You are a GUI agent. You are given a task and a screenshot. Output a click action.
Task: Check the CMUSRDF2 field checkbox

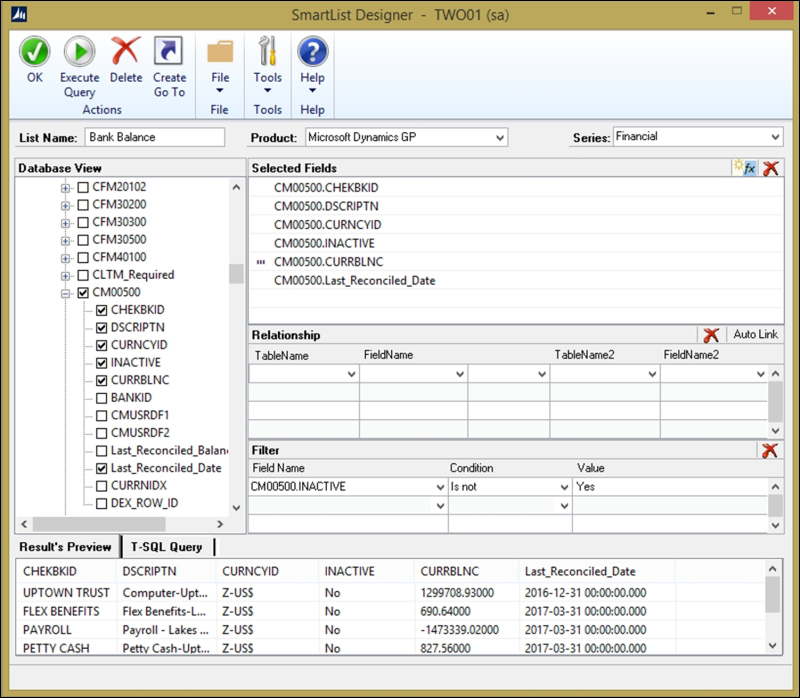pos(102,433)
